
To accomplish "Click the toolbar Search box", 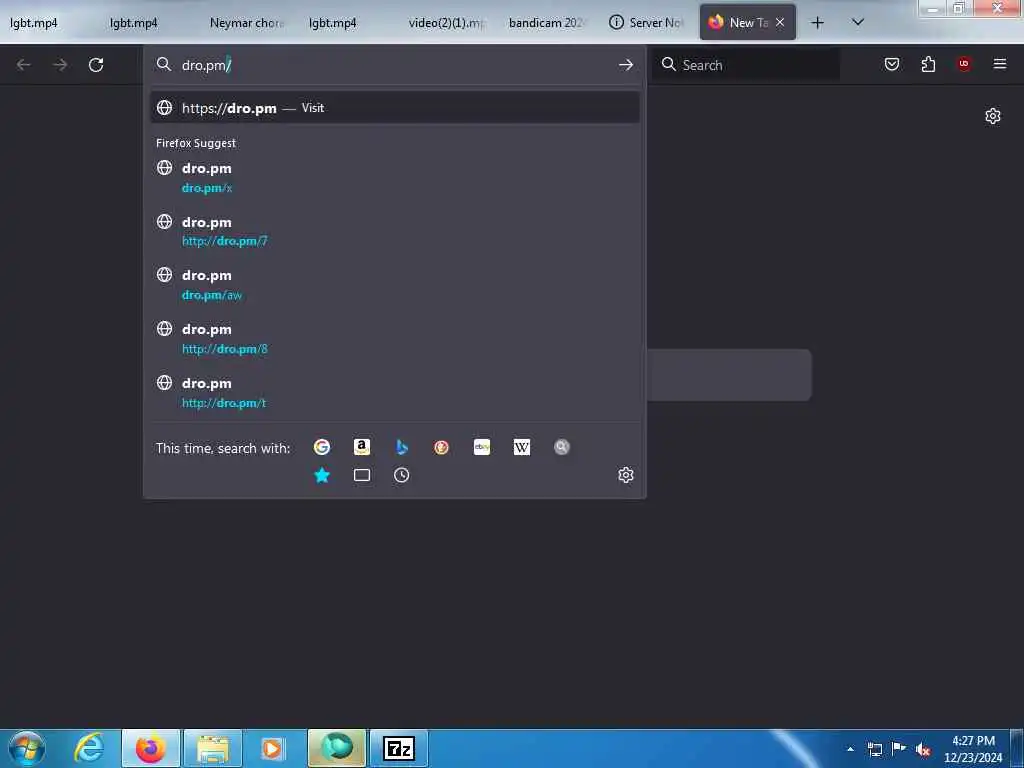I will pyautogui.click(x=746, y=65).
